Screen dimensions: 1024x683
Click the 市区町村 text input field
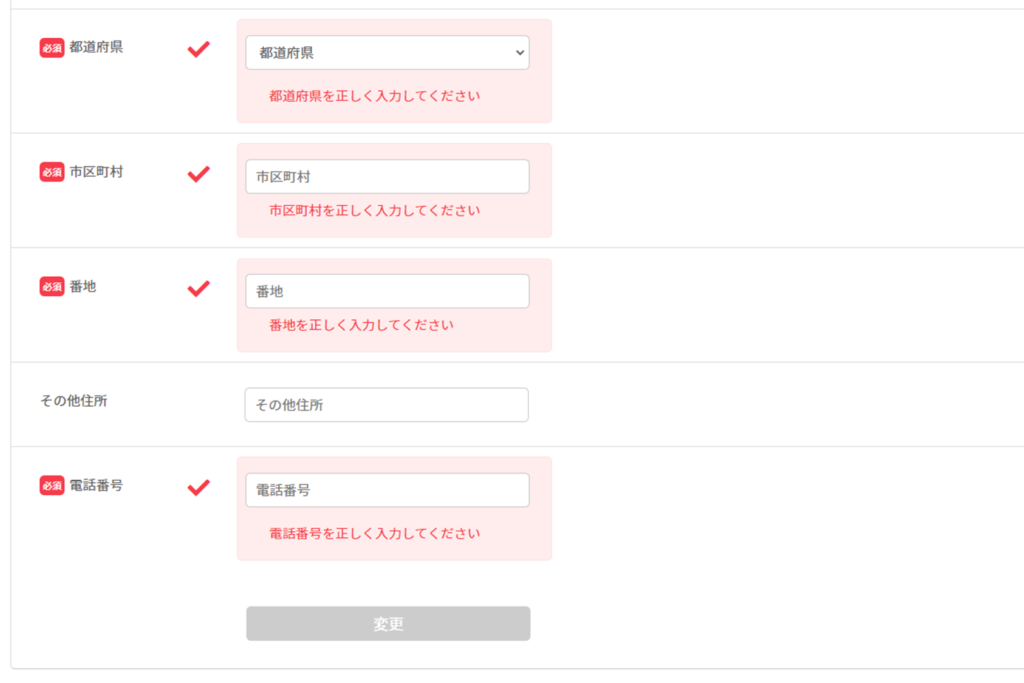[387, 177]
